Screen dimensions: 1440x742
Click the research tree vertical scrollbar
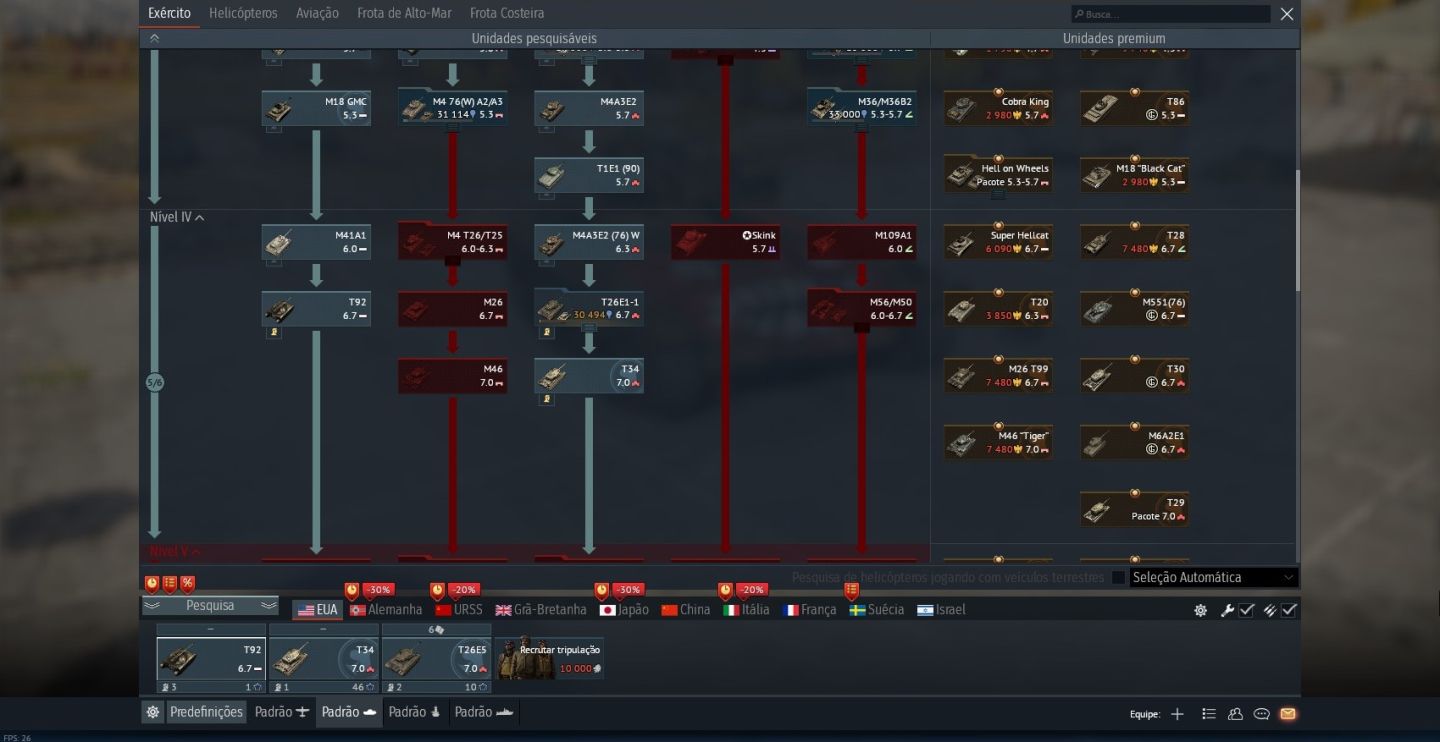coord(1297,230)
